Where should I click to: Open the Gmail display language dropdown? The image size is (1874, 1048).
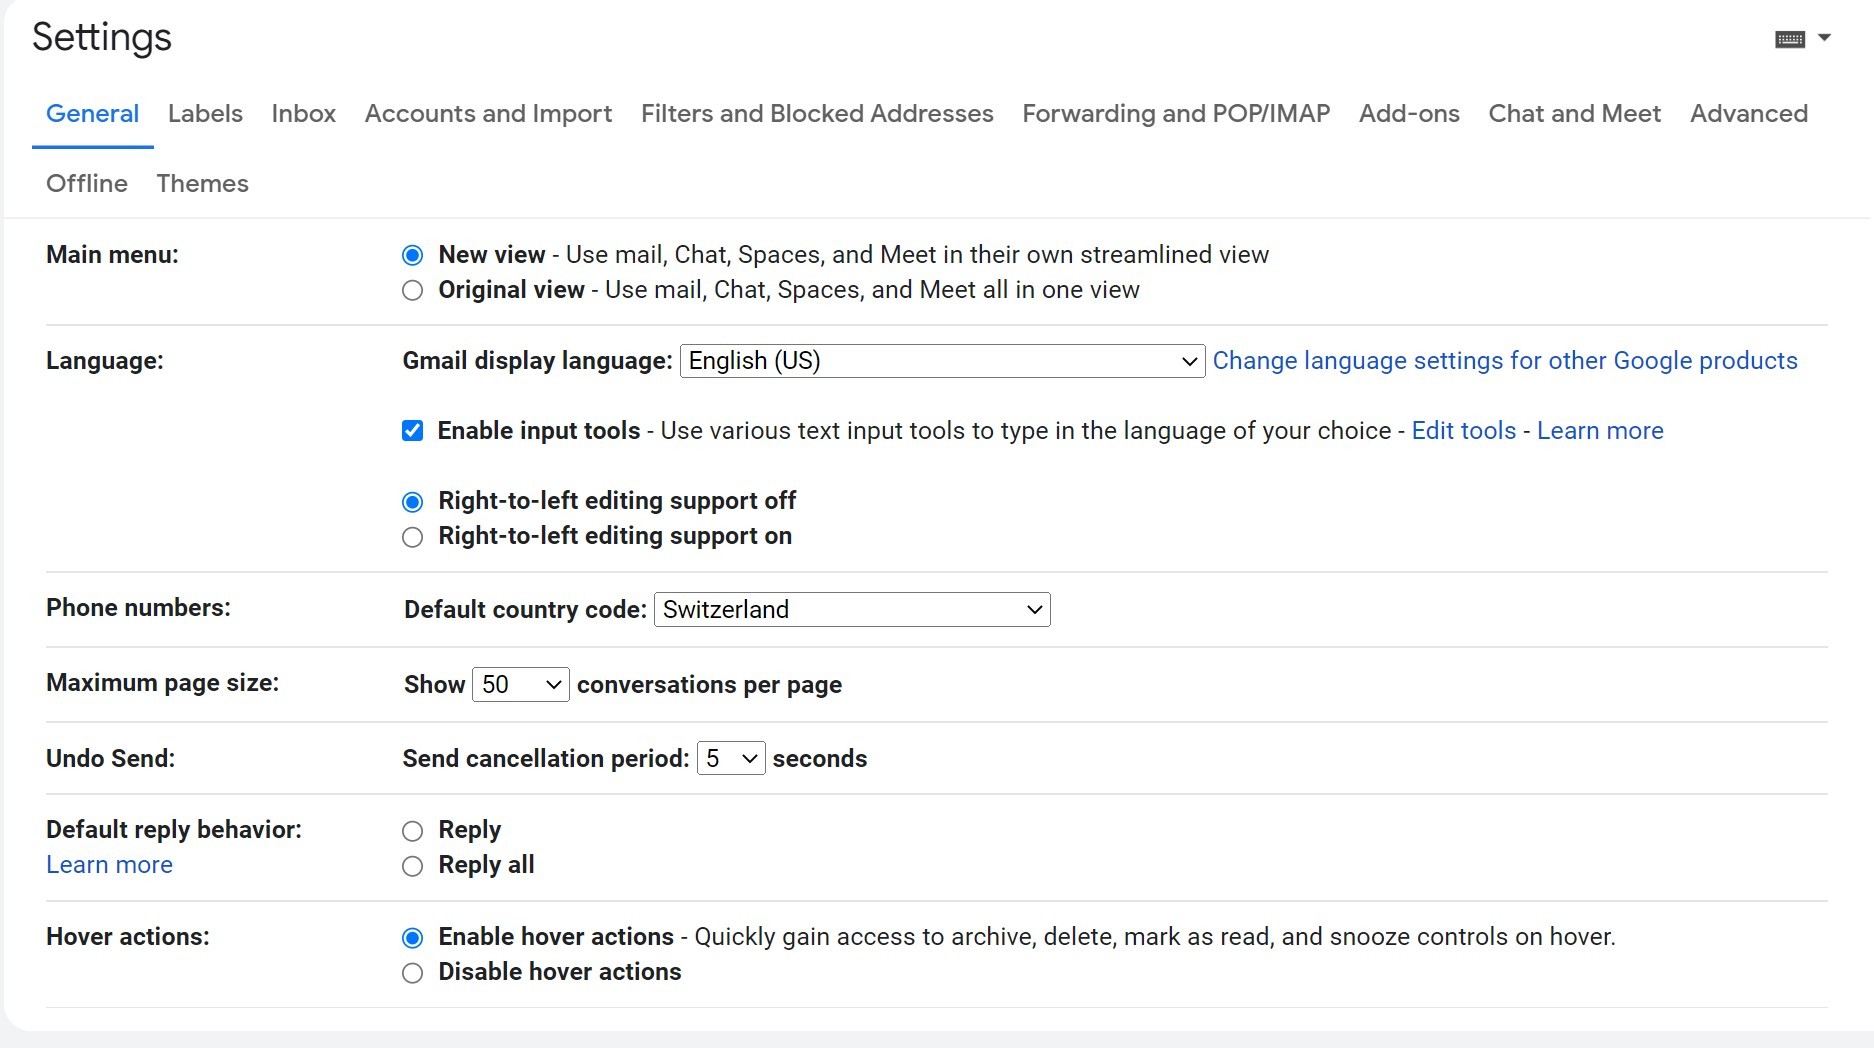pos(941,361)
